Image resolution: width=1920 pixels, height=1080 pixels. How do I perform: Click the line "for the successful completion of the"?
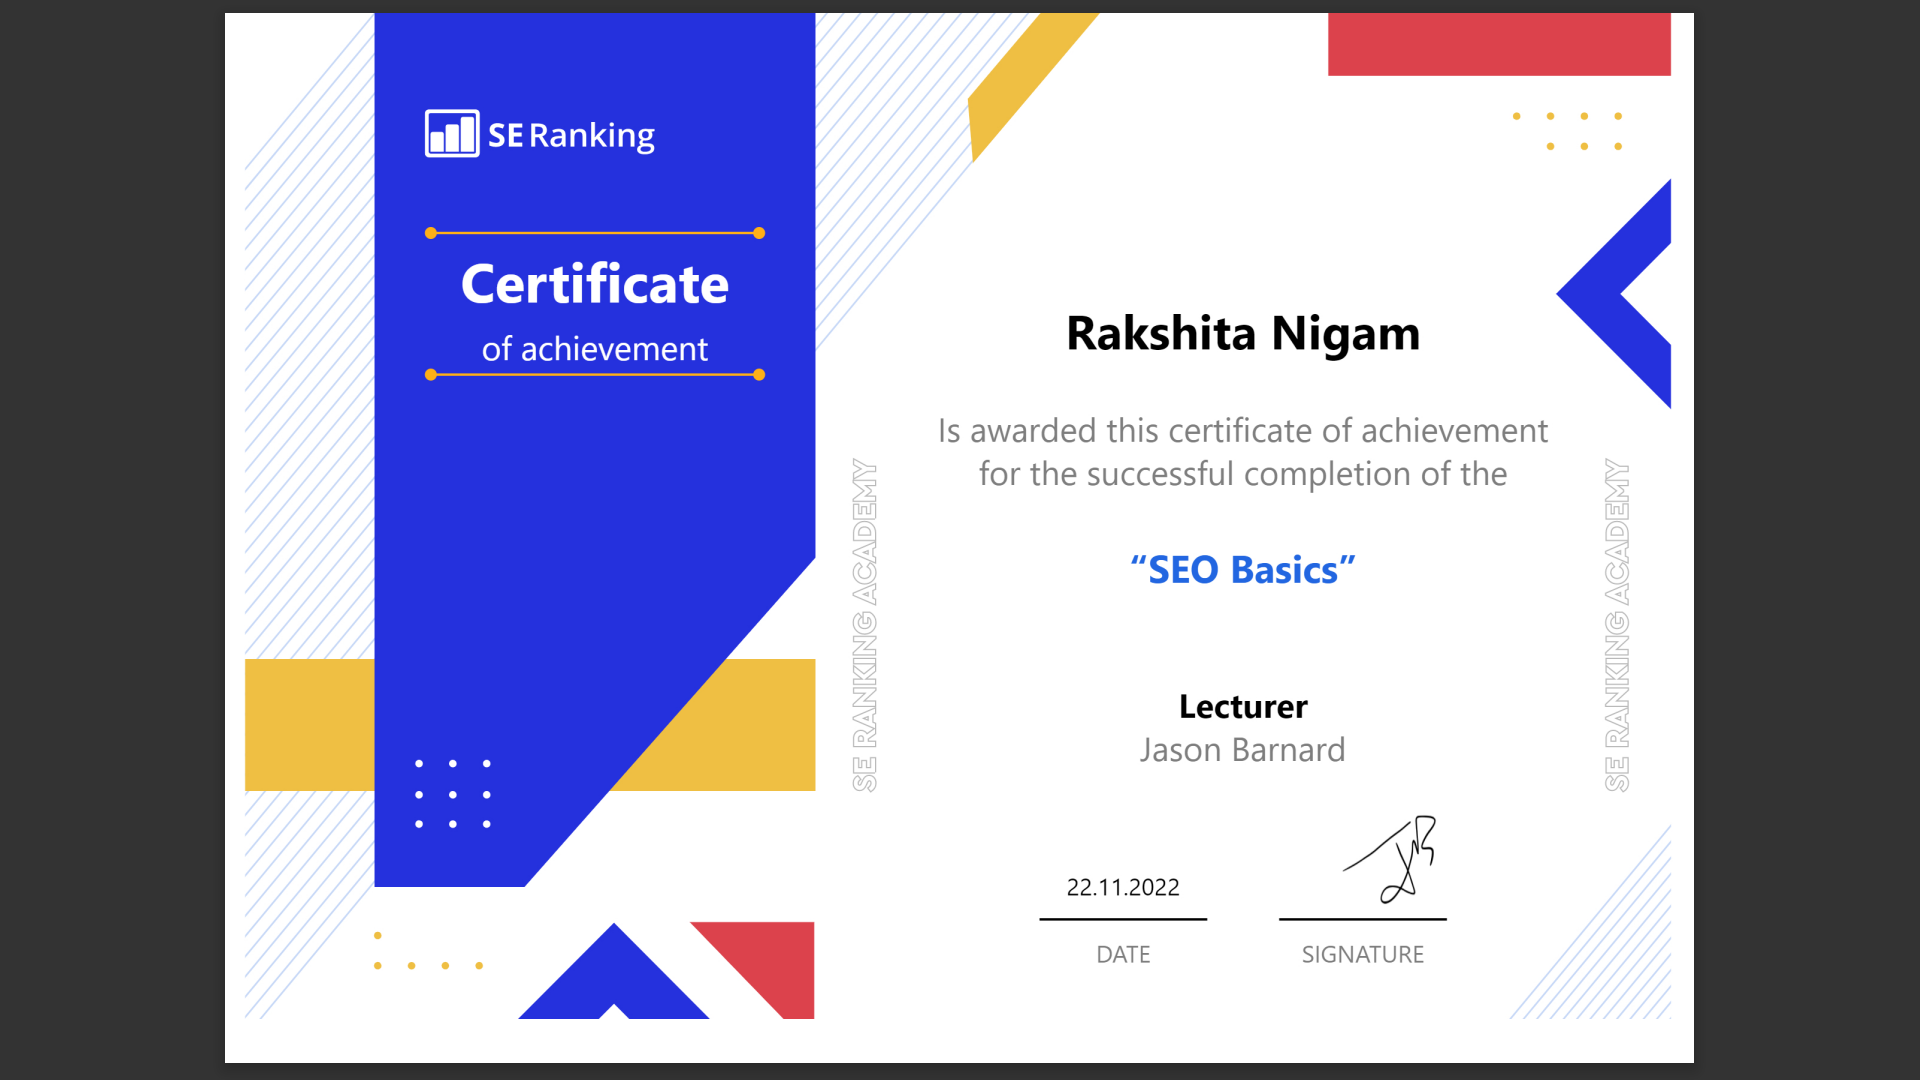coord(1243,474)
